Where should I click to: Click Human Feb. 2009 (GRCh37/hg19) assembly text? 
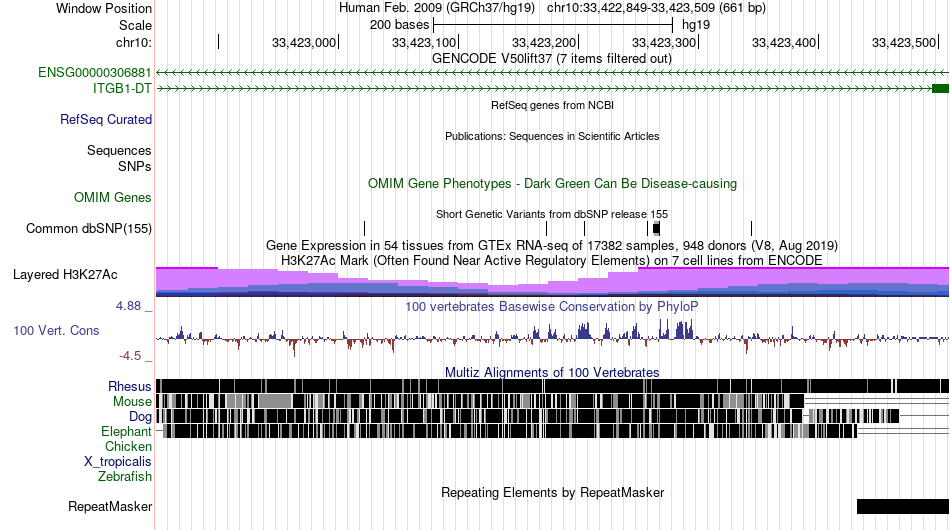437,8
